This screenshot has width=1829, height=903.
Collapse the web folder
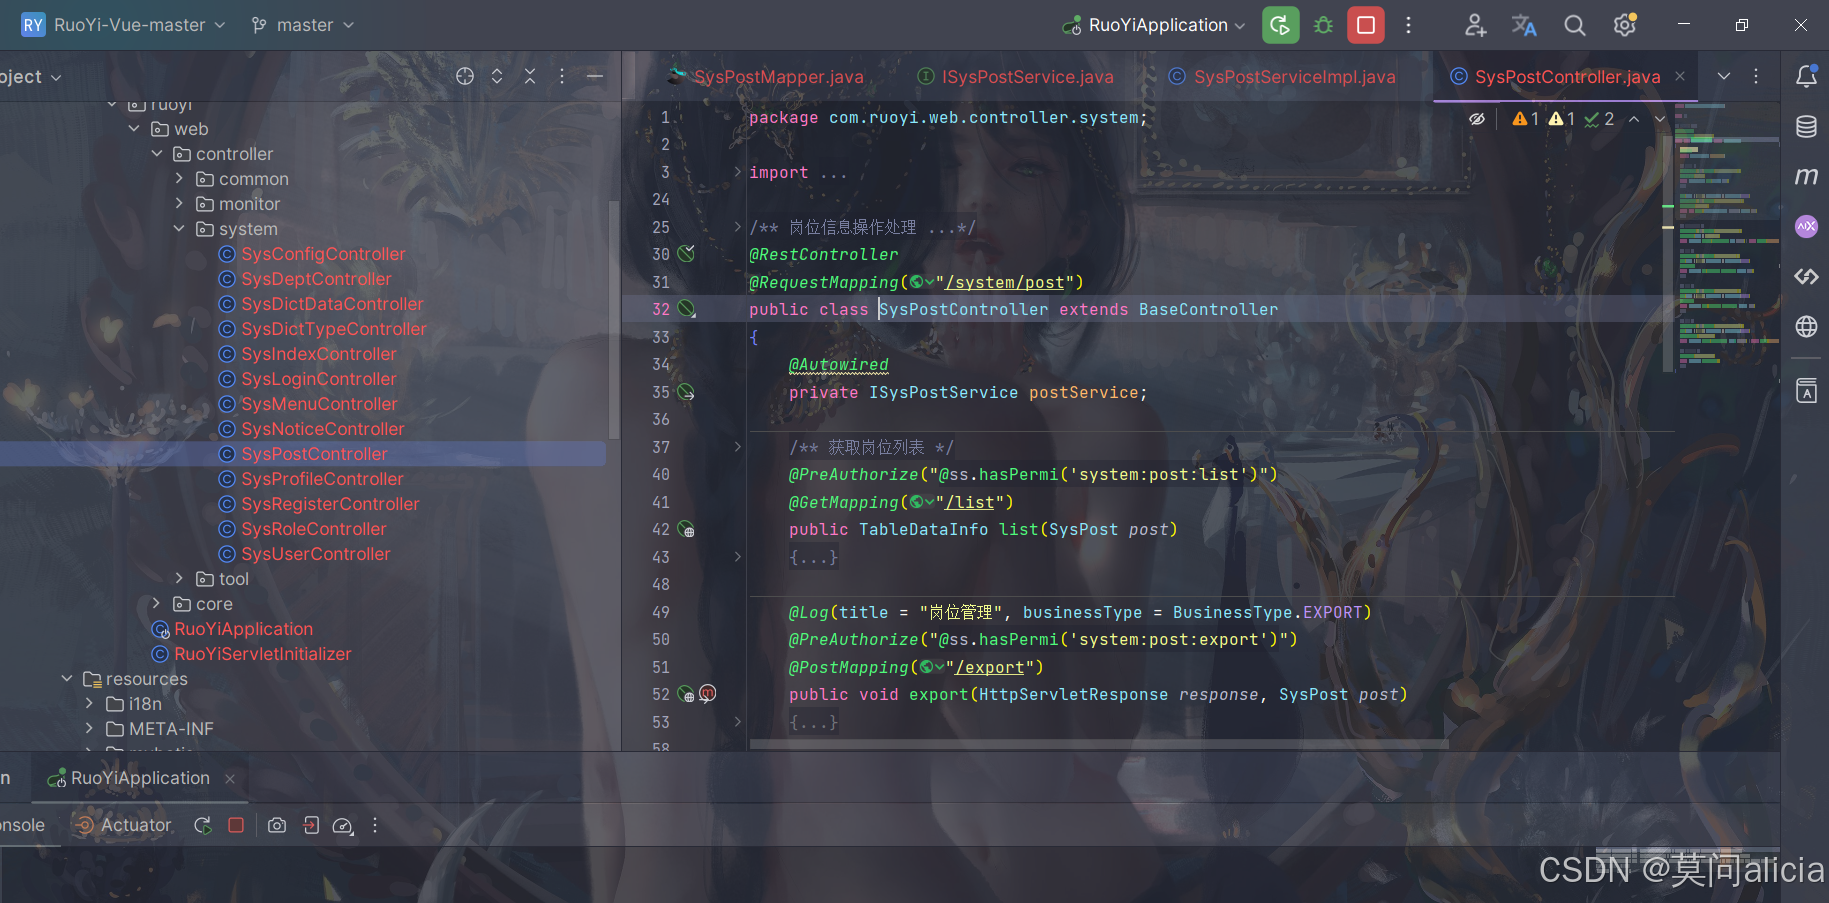click(134, 129)
